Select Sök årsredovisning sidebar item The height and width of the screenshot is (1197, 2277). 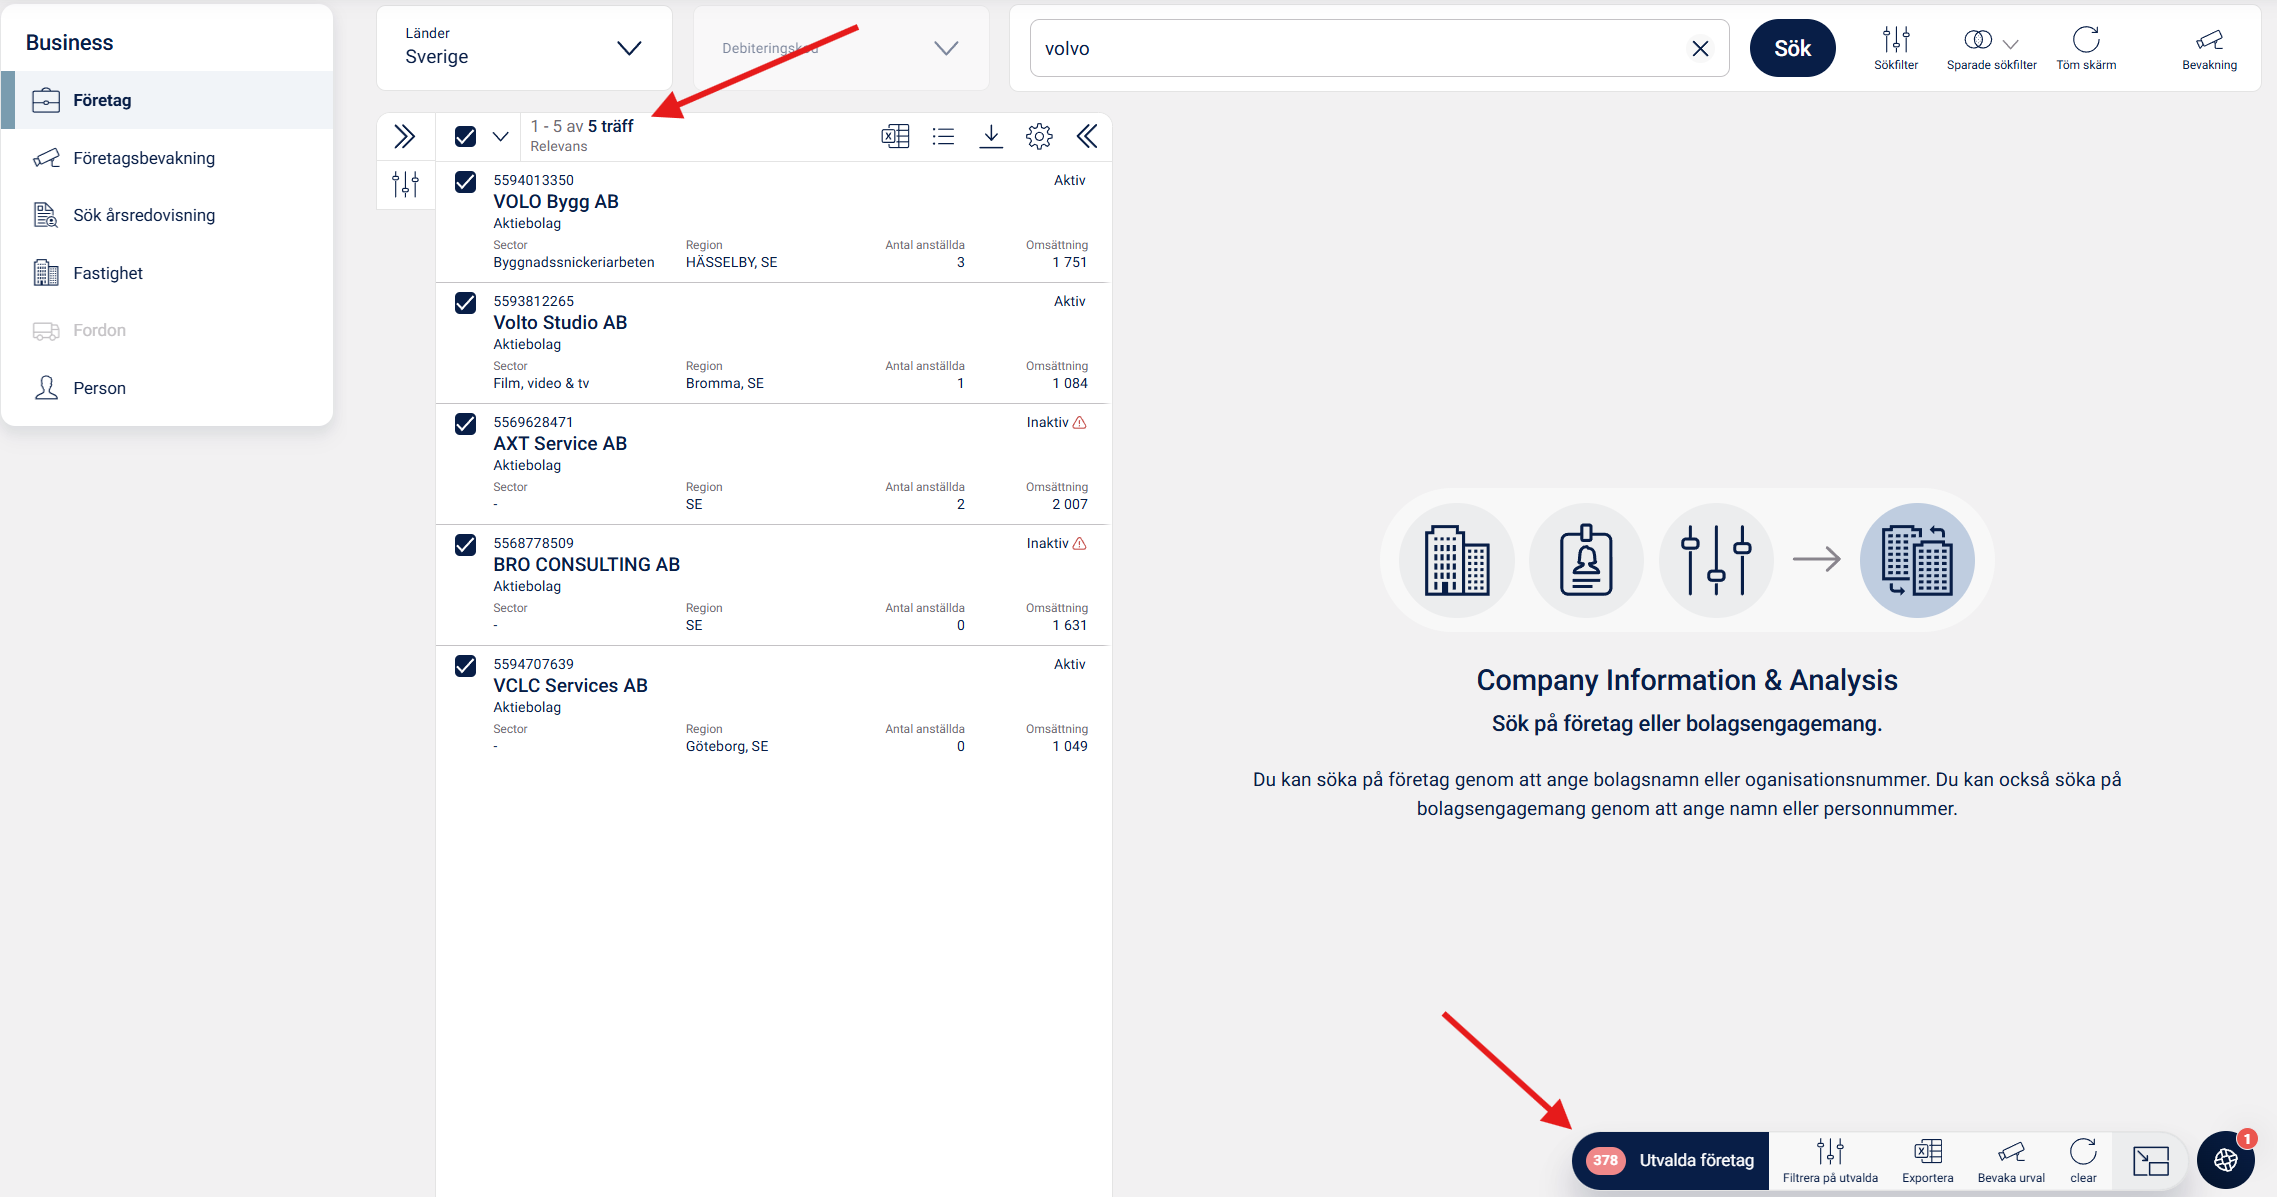pyautogui.click(x=144, y=215)
